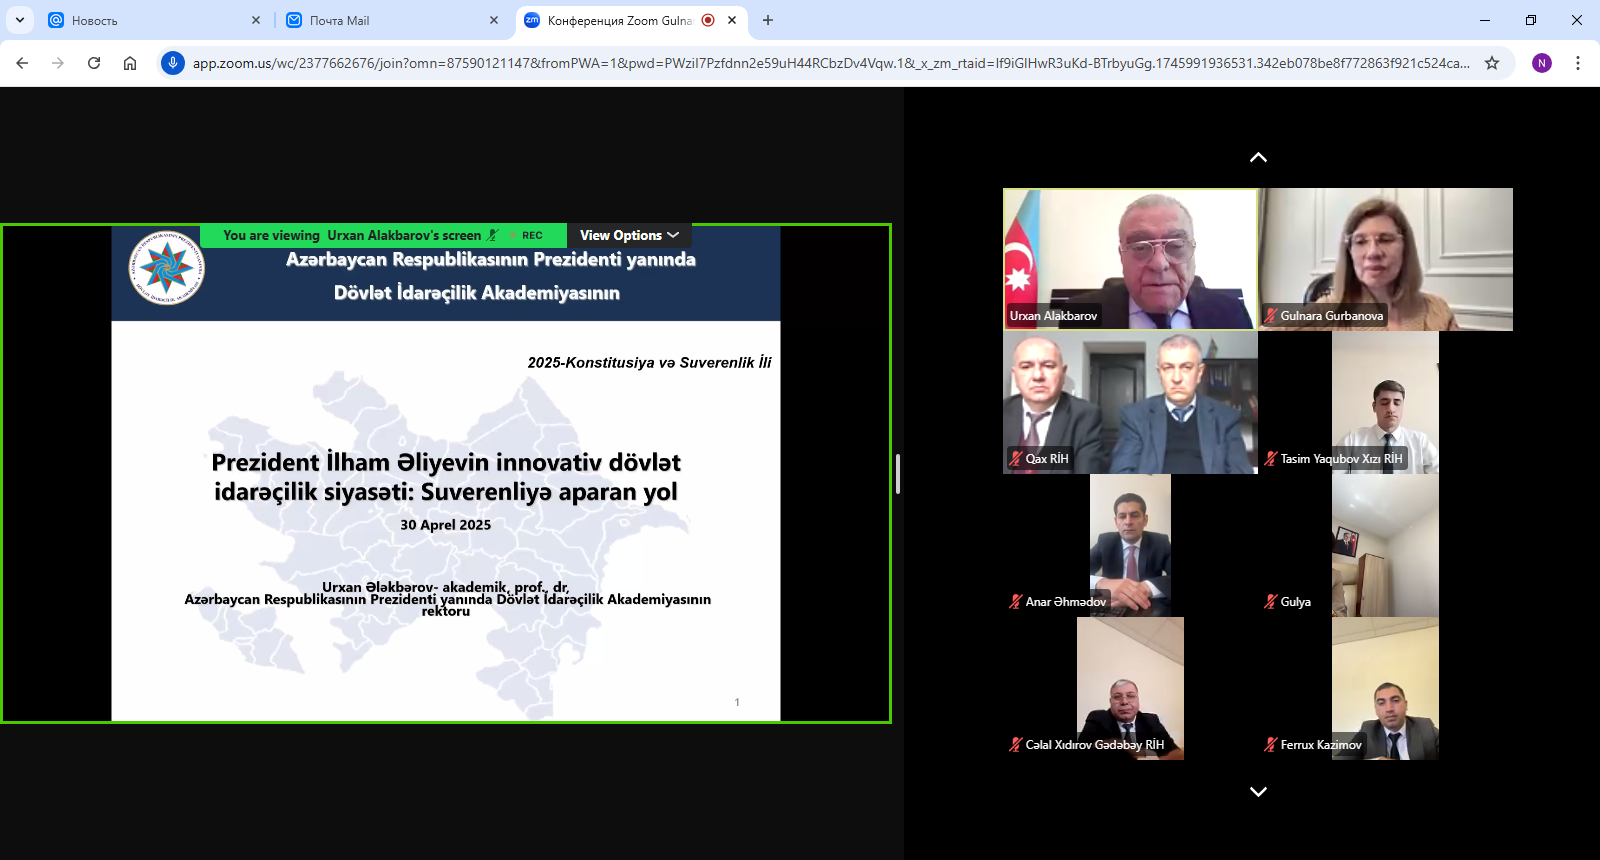
Task: Reload the Zoom page
Action: (x=94, y=63)
